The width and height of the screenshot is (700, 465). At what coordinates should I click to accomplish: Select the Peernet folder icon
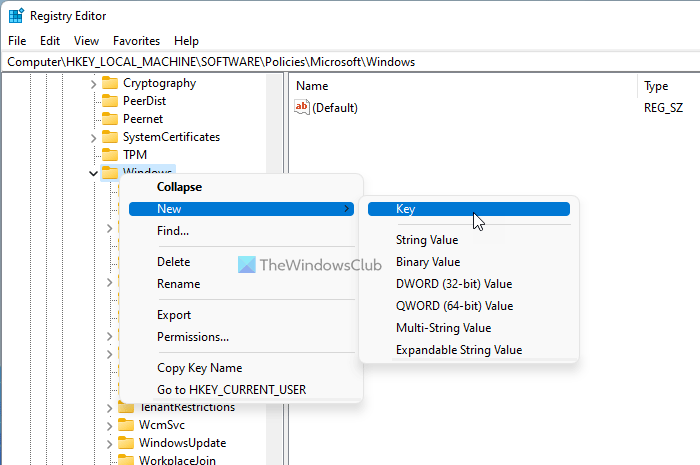point(110,119)
